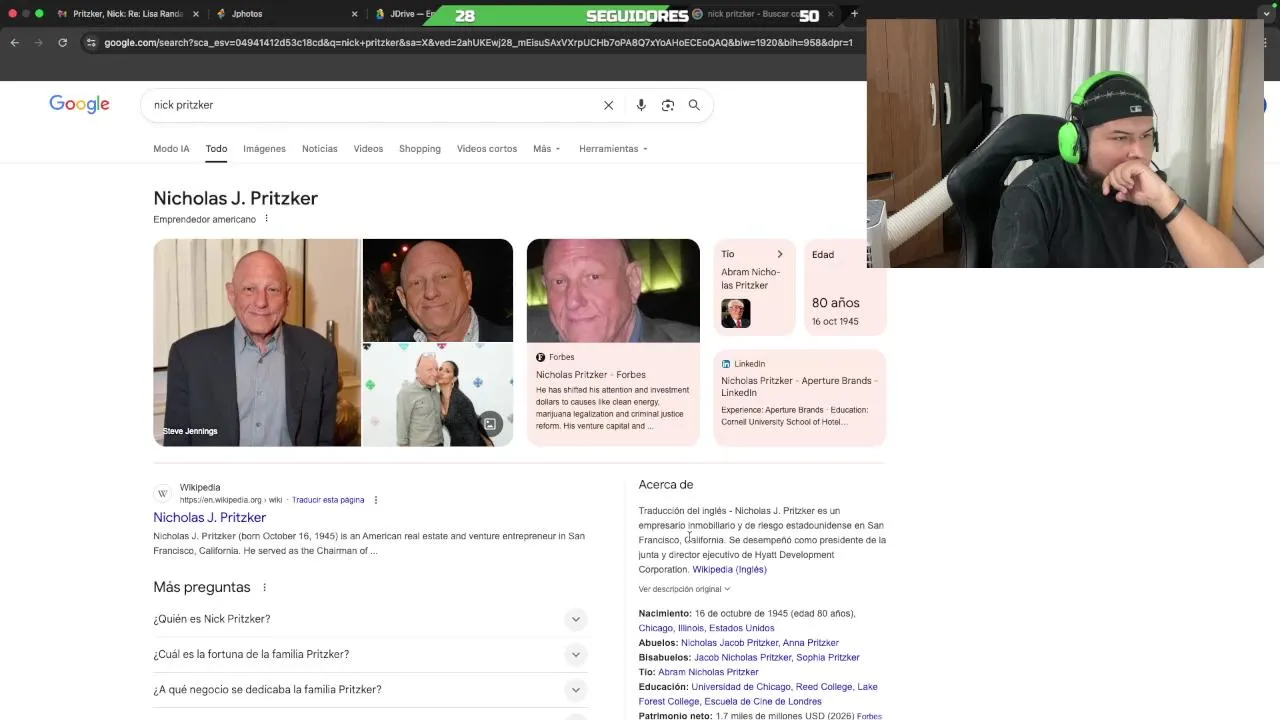Screen dimensions: 1280x720
Task: Open Nicholas J. Pritzker Wikipedia result
Action: [x=209, y=517]
